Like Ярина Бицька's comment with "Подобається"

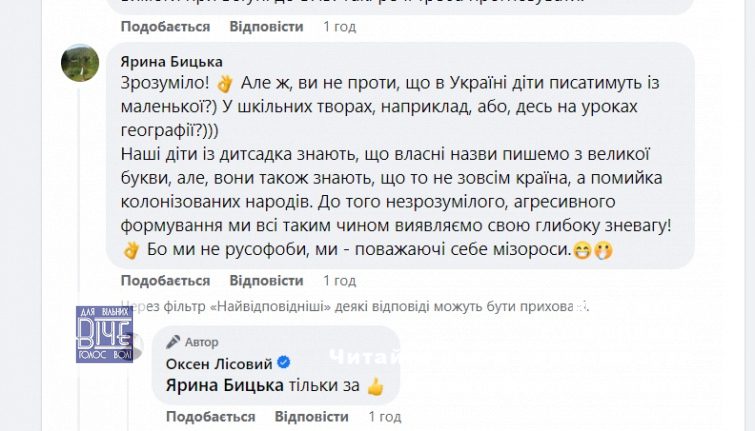tap(165, 281)
